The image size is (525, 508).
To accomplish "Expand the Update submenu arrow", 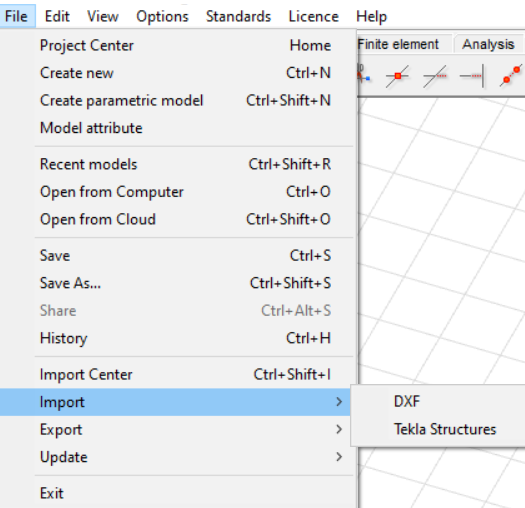I will [339, 457].
